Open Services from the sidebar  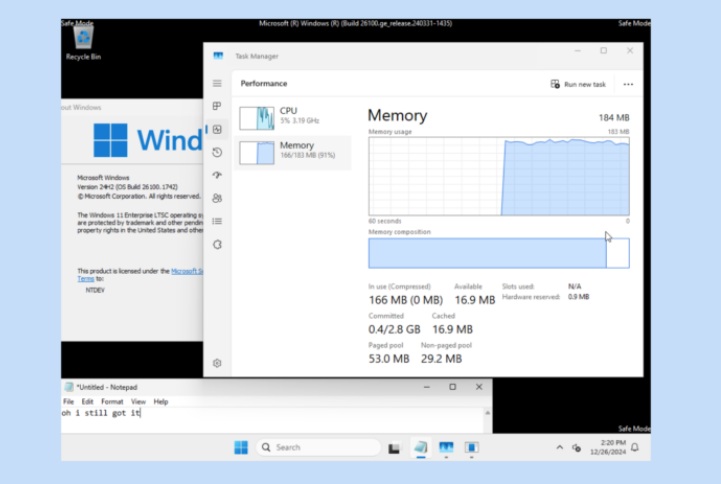point(217,245)
